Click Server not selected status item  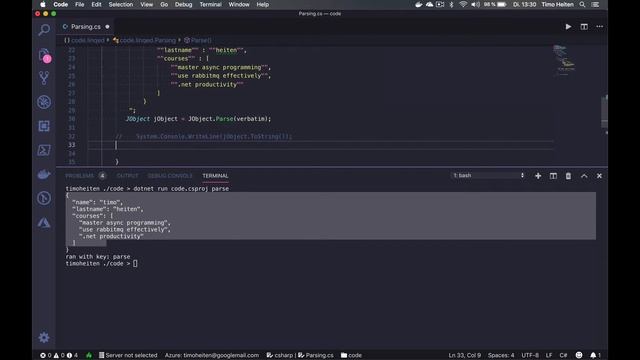[128, 355]
